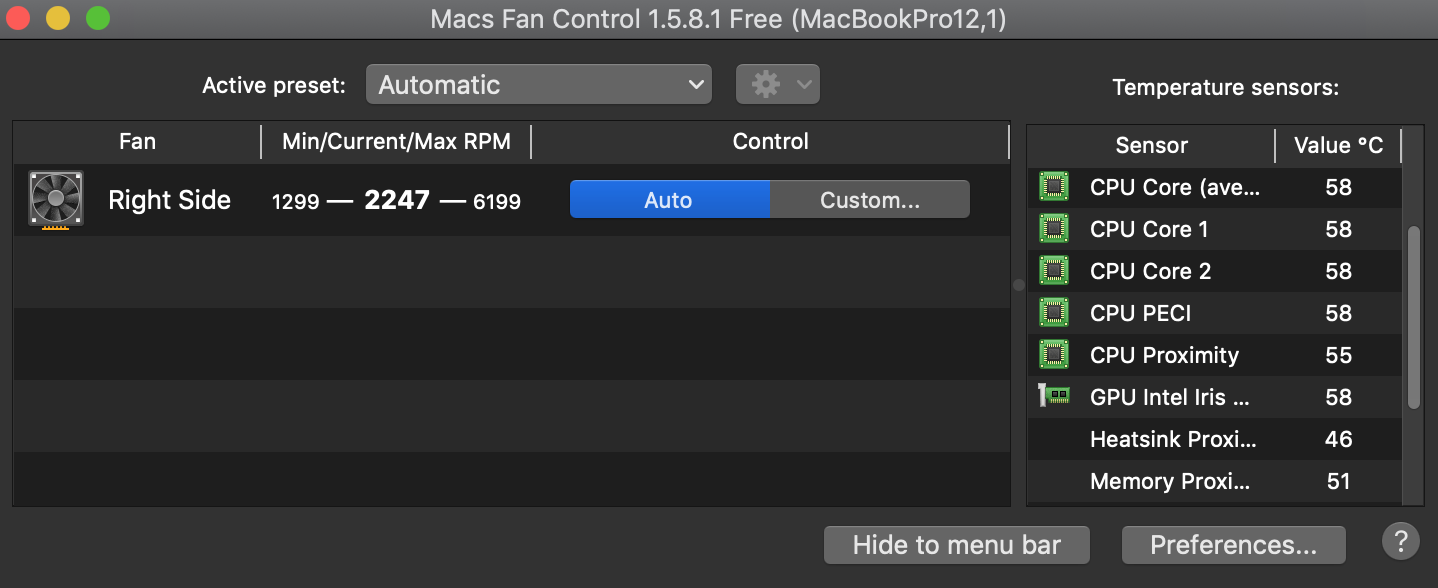Click the GPU Intel Iris card icon

pos(1053,397)
